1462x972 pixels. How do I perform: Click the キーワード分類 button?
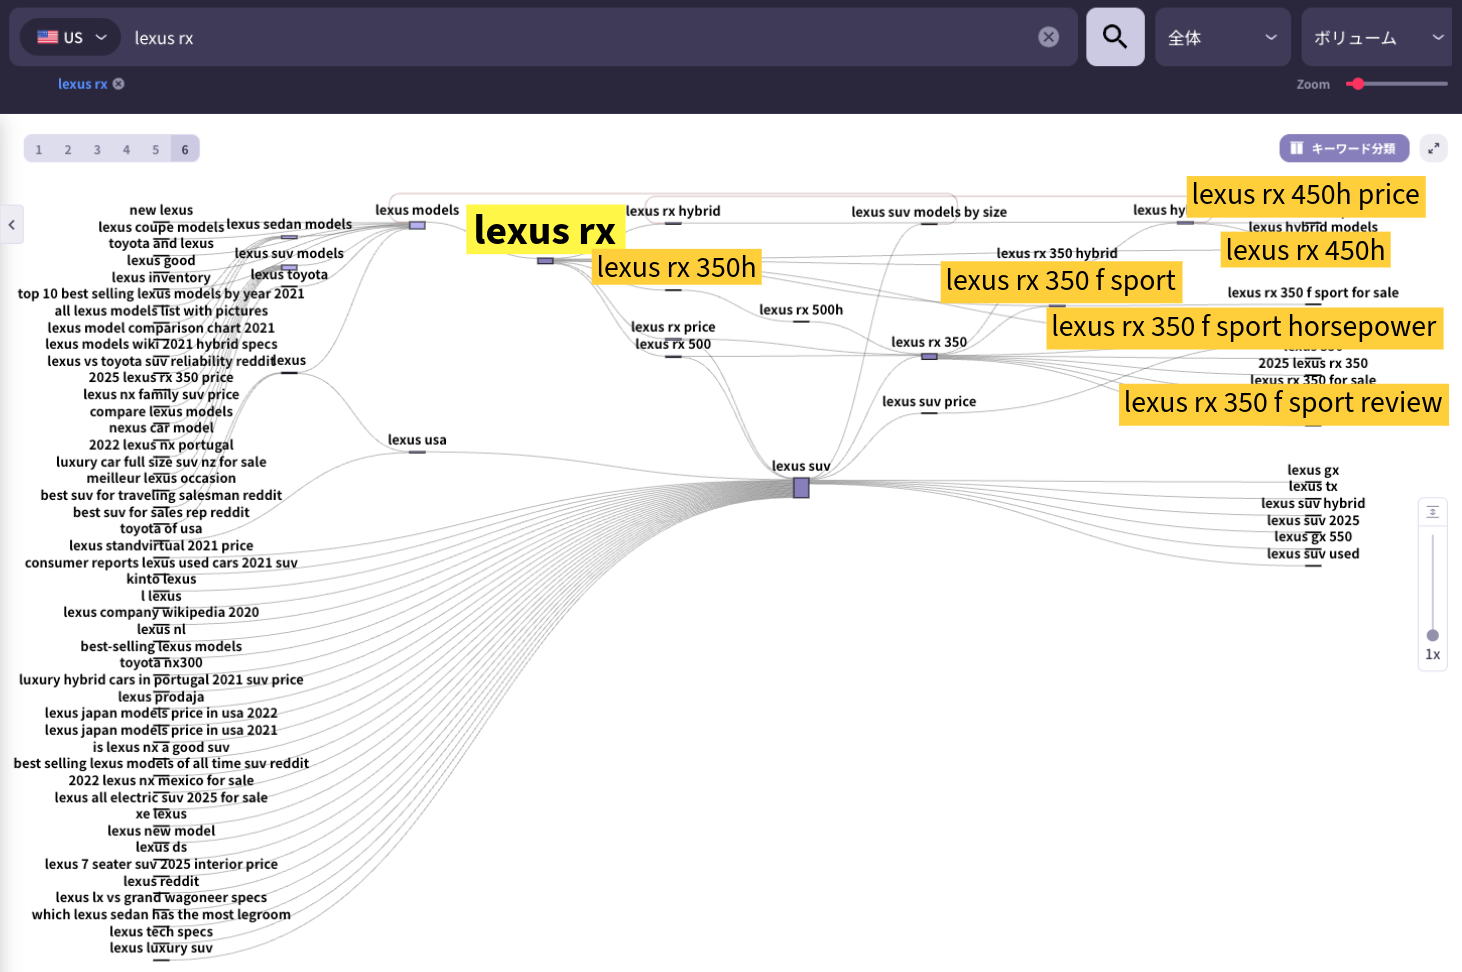click(x=1344, y=148)
